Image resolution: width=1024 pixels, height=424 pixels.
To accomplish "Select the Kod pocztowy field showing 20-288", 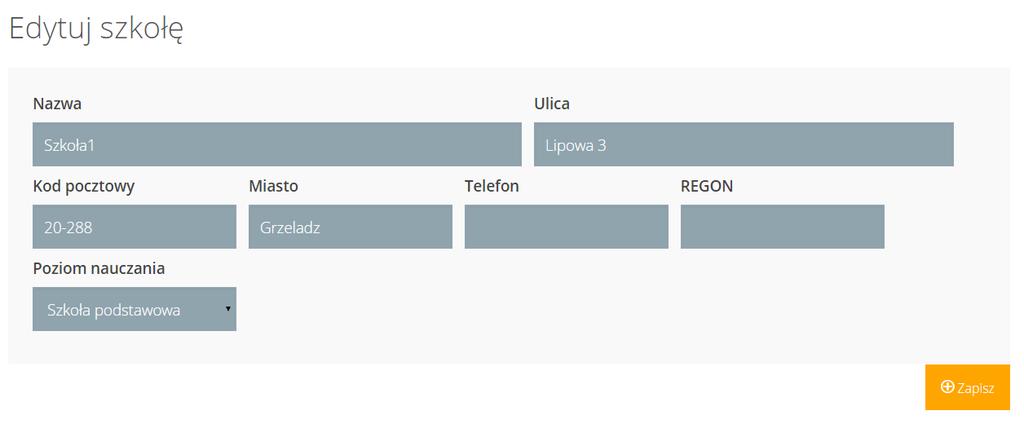I will 135,227.
